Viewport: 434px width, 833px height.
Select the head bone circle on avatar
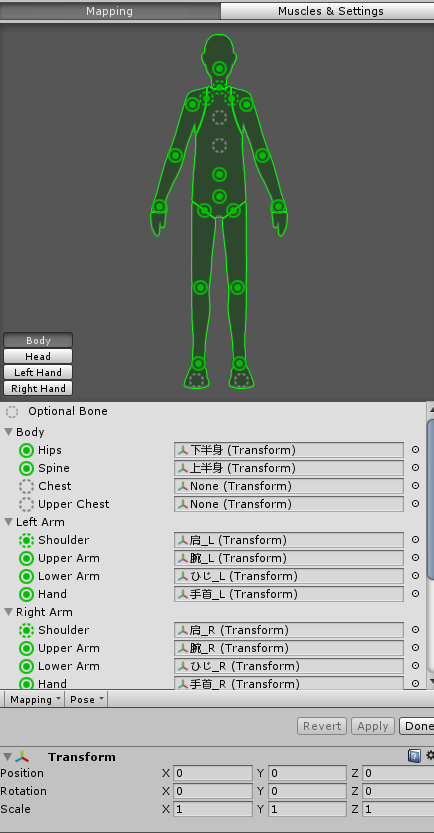[x=219, y=68]
